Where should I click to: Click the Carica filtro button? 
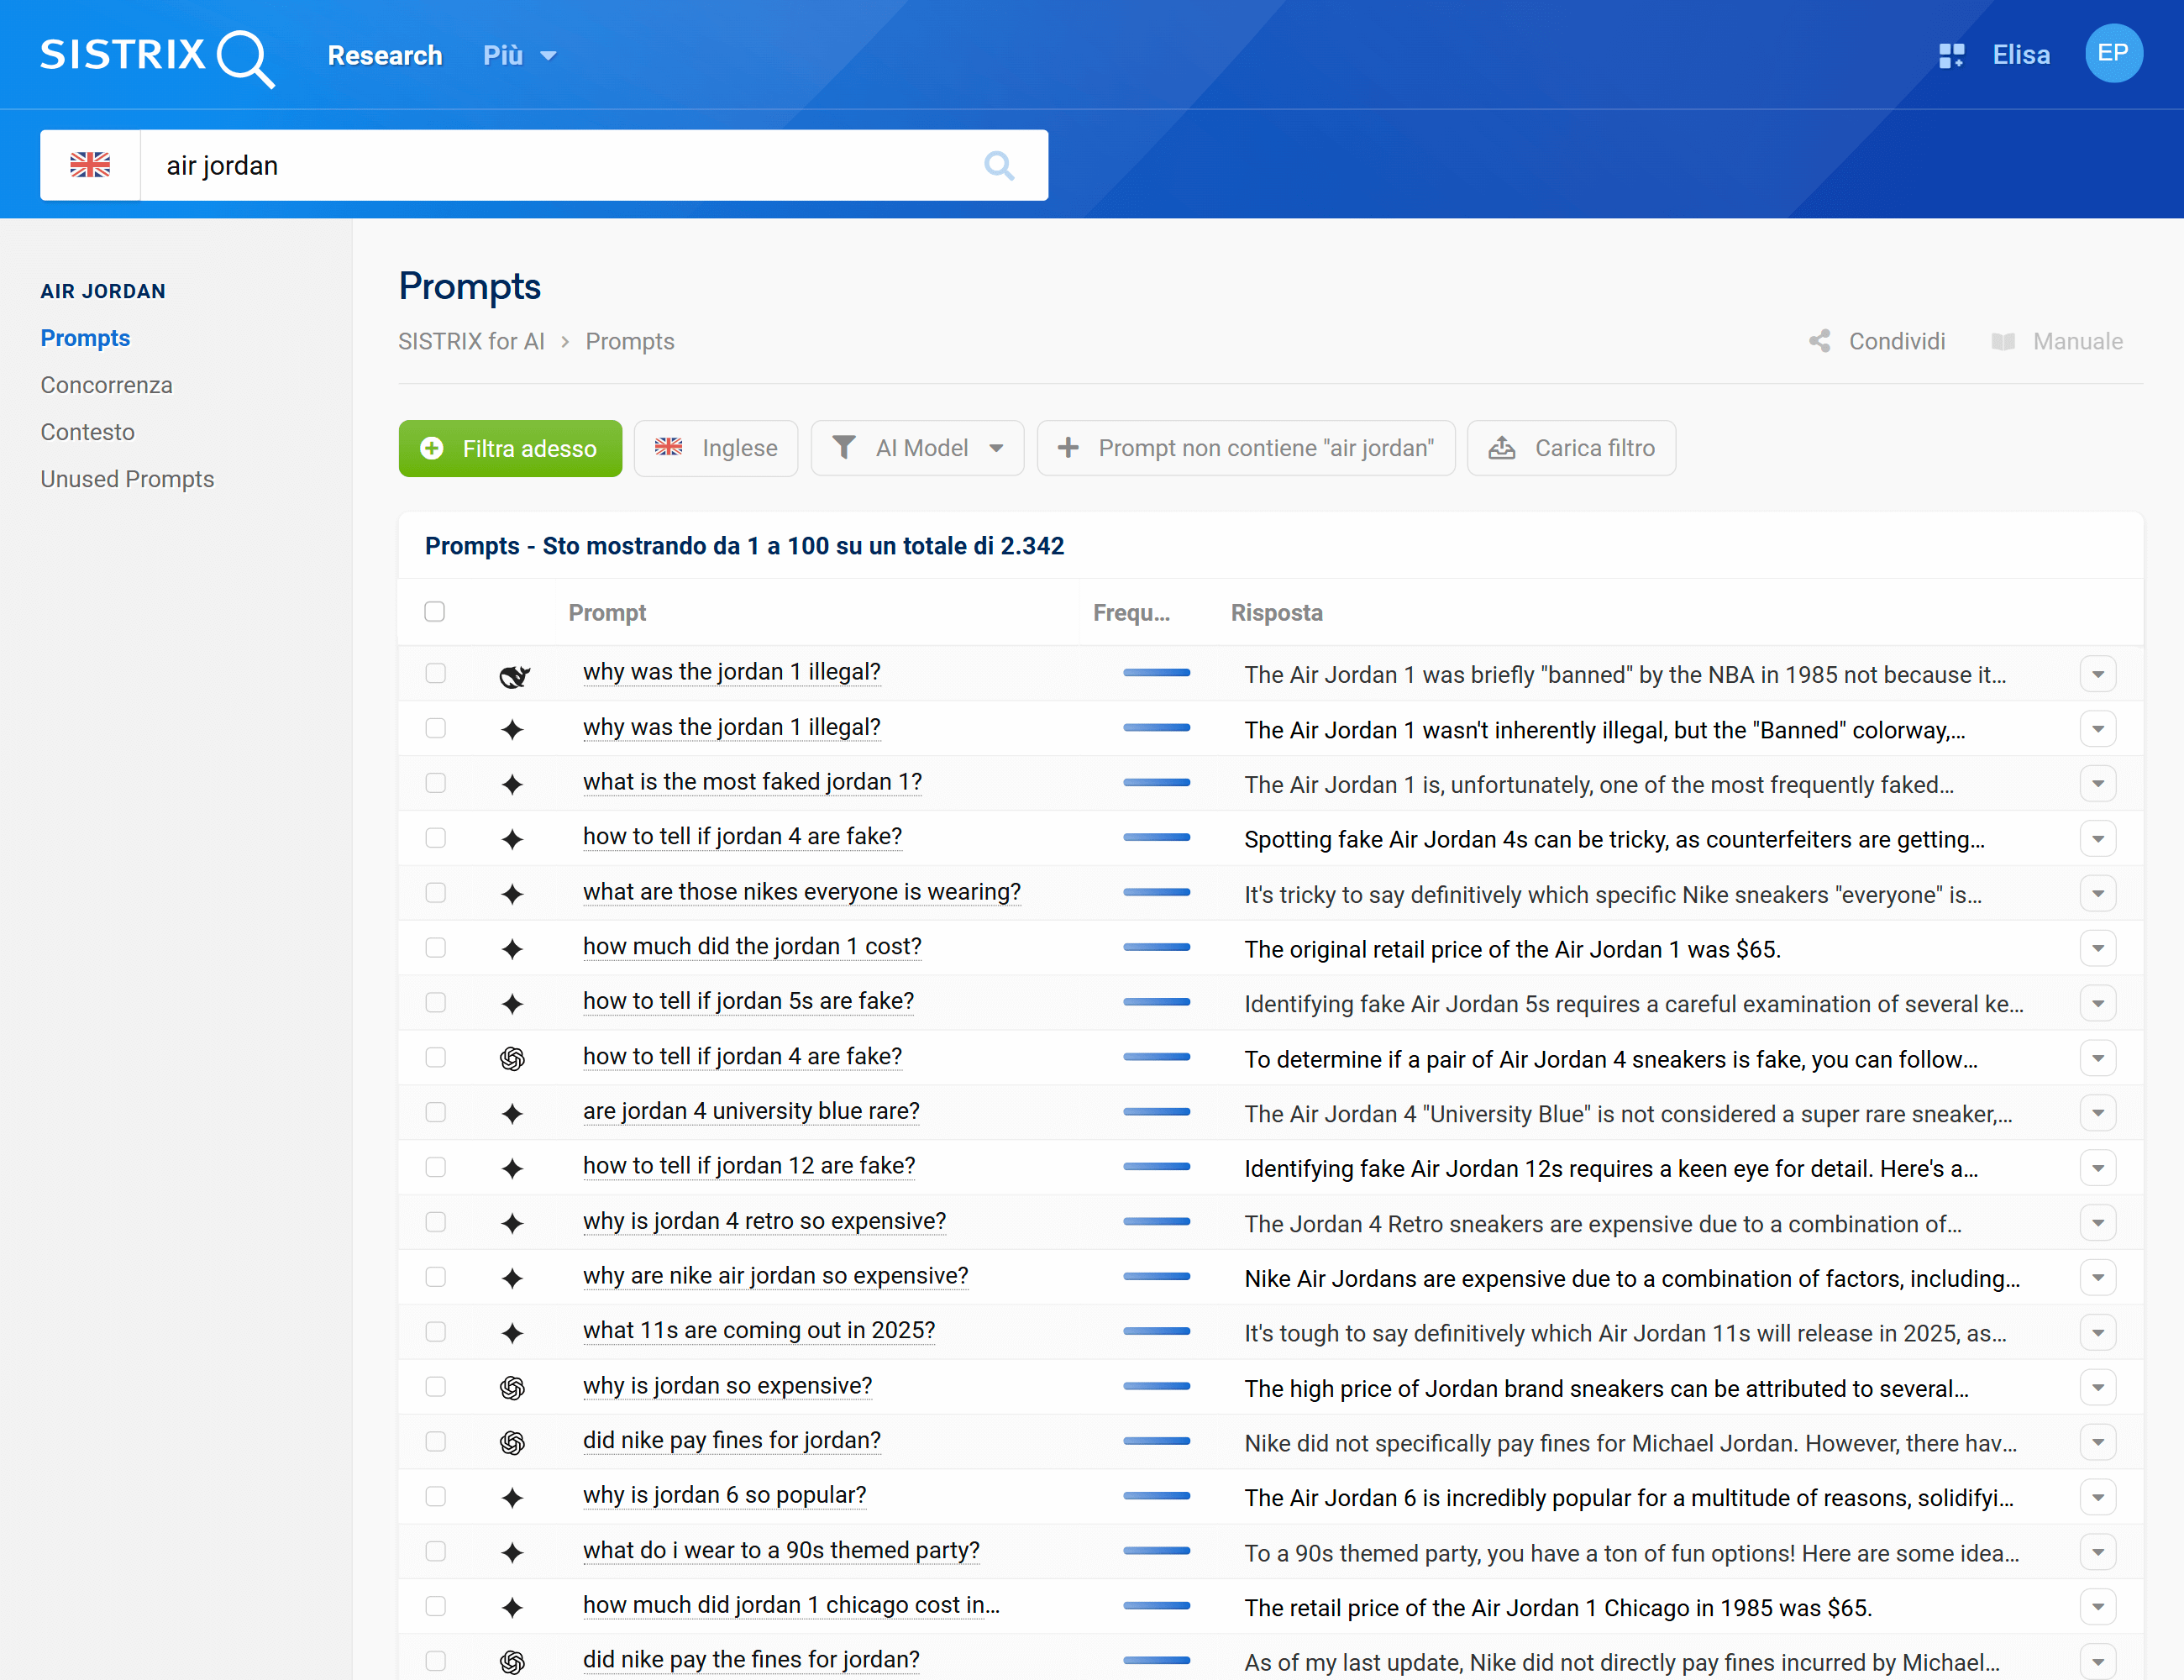click(x=1571, y=448)
